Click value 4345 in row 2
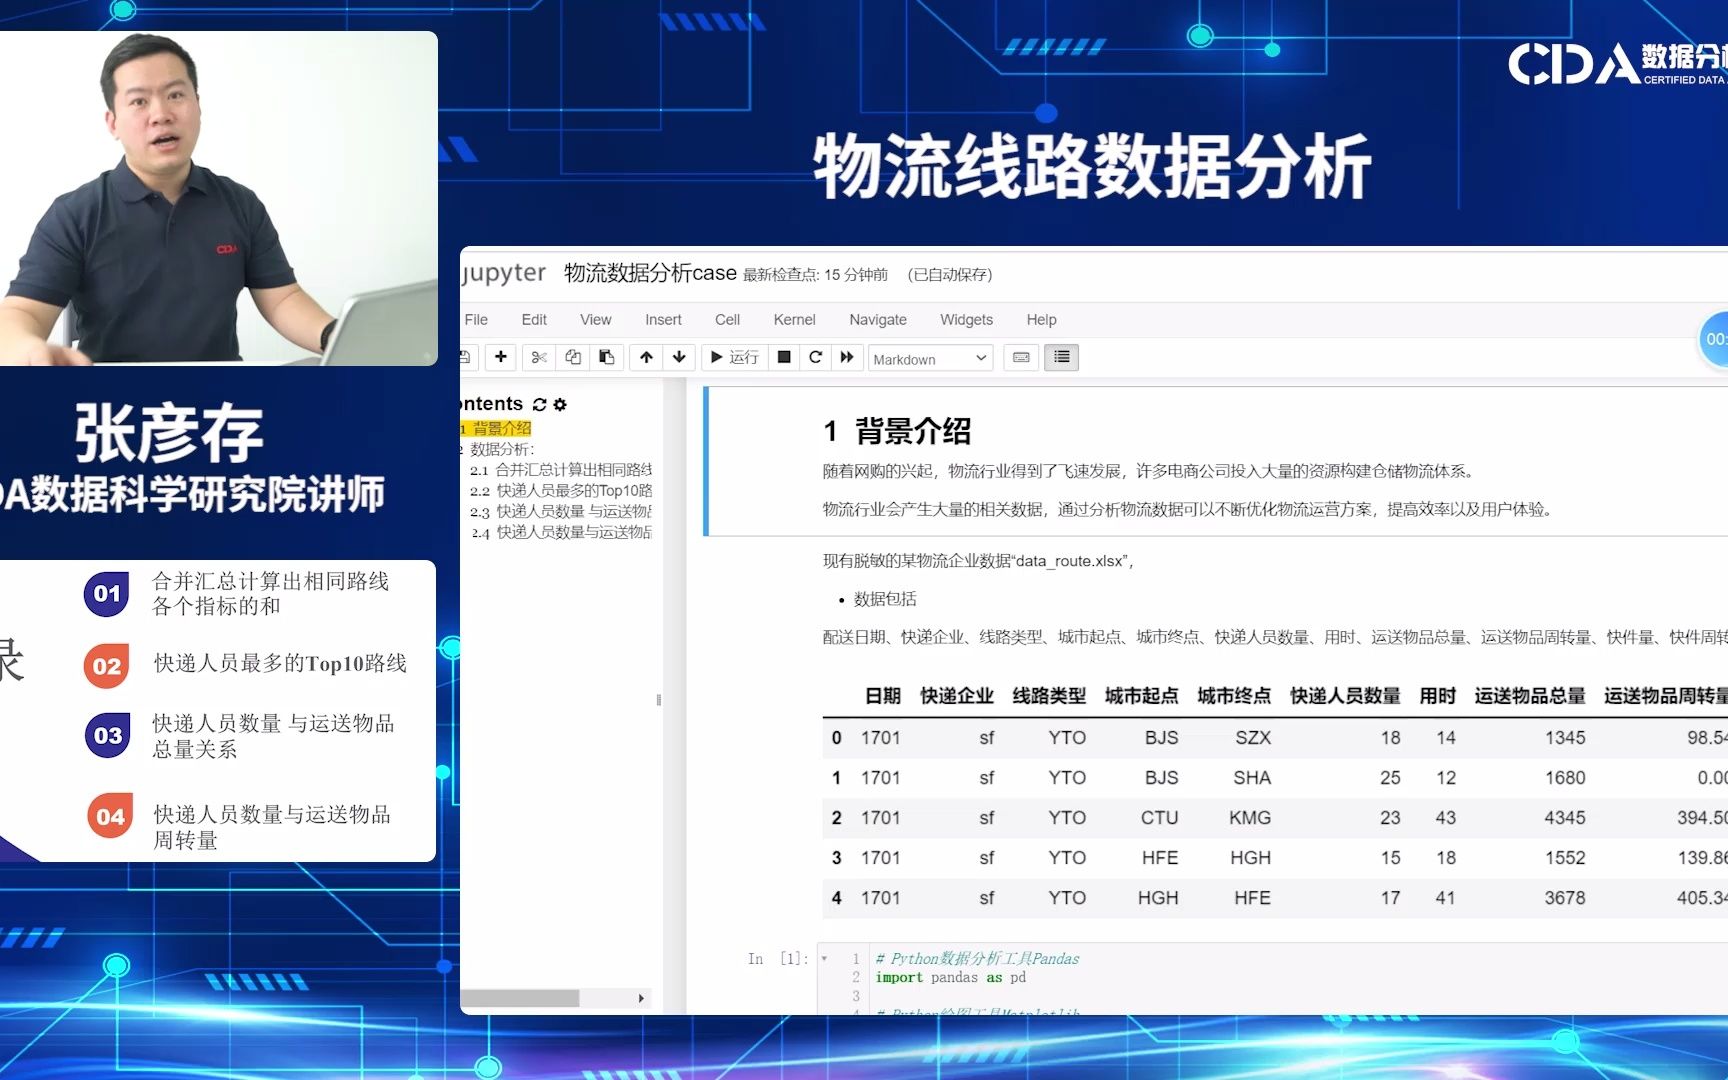 click(1565, 818)
